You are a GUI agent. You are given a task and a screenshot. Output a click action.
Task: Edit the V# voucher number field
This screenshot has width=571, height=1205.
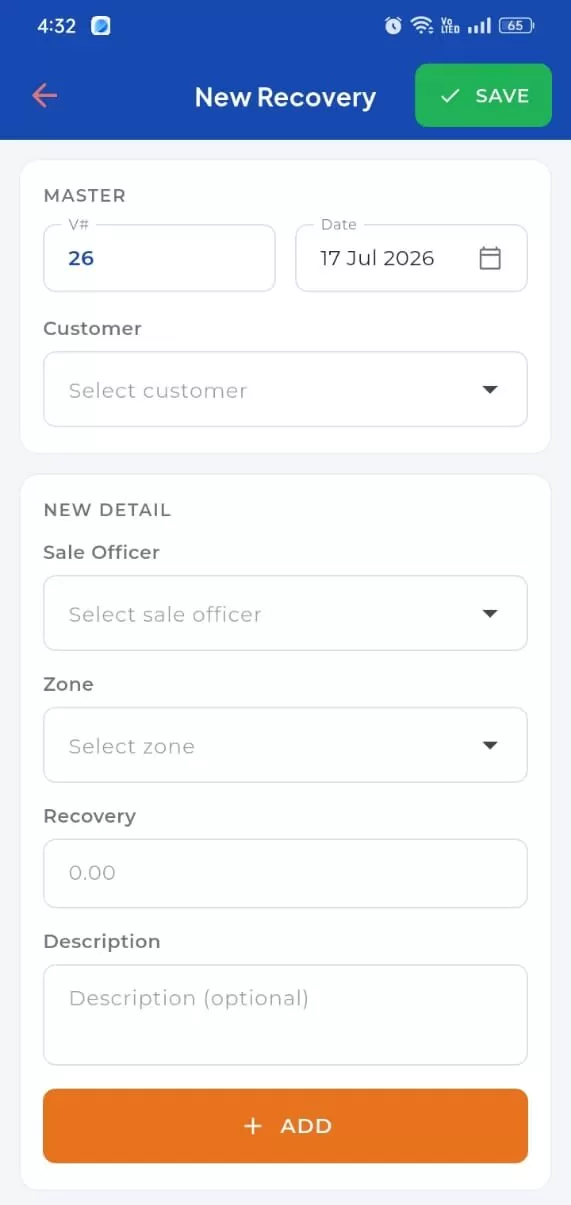point(159,258)
